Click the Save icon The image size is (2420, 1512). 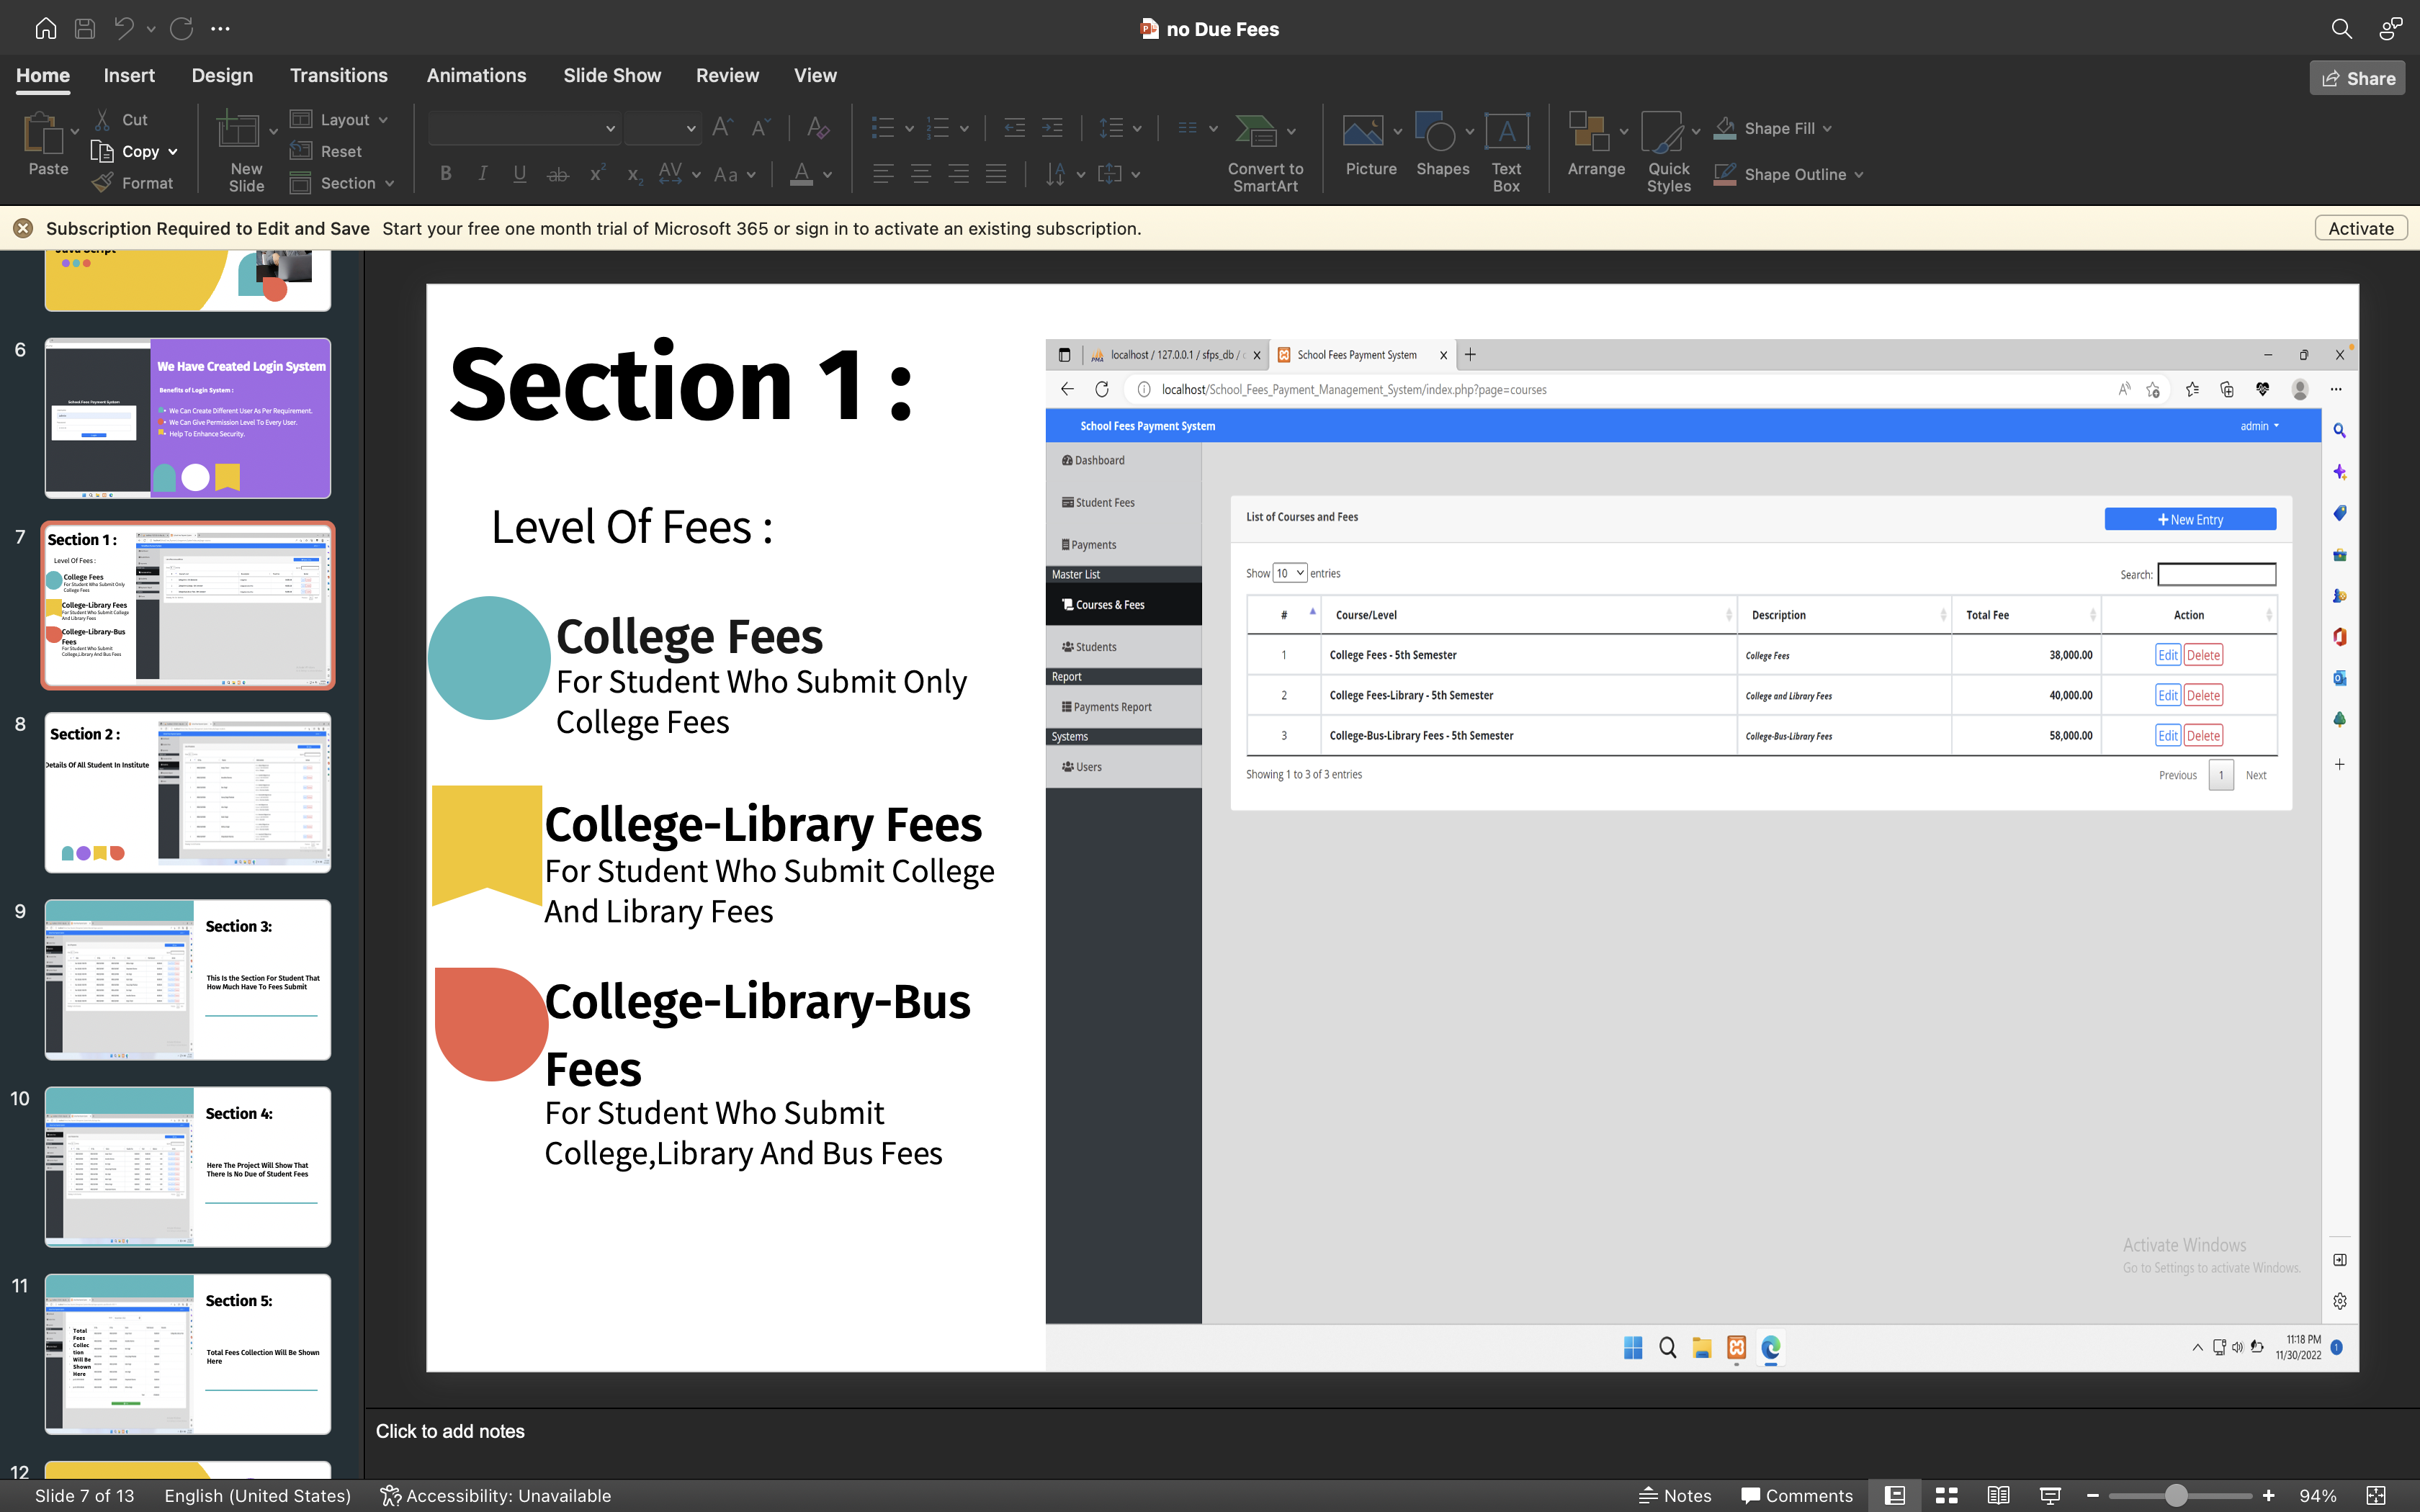pyautogui.click(x=84, y=28)
